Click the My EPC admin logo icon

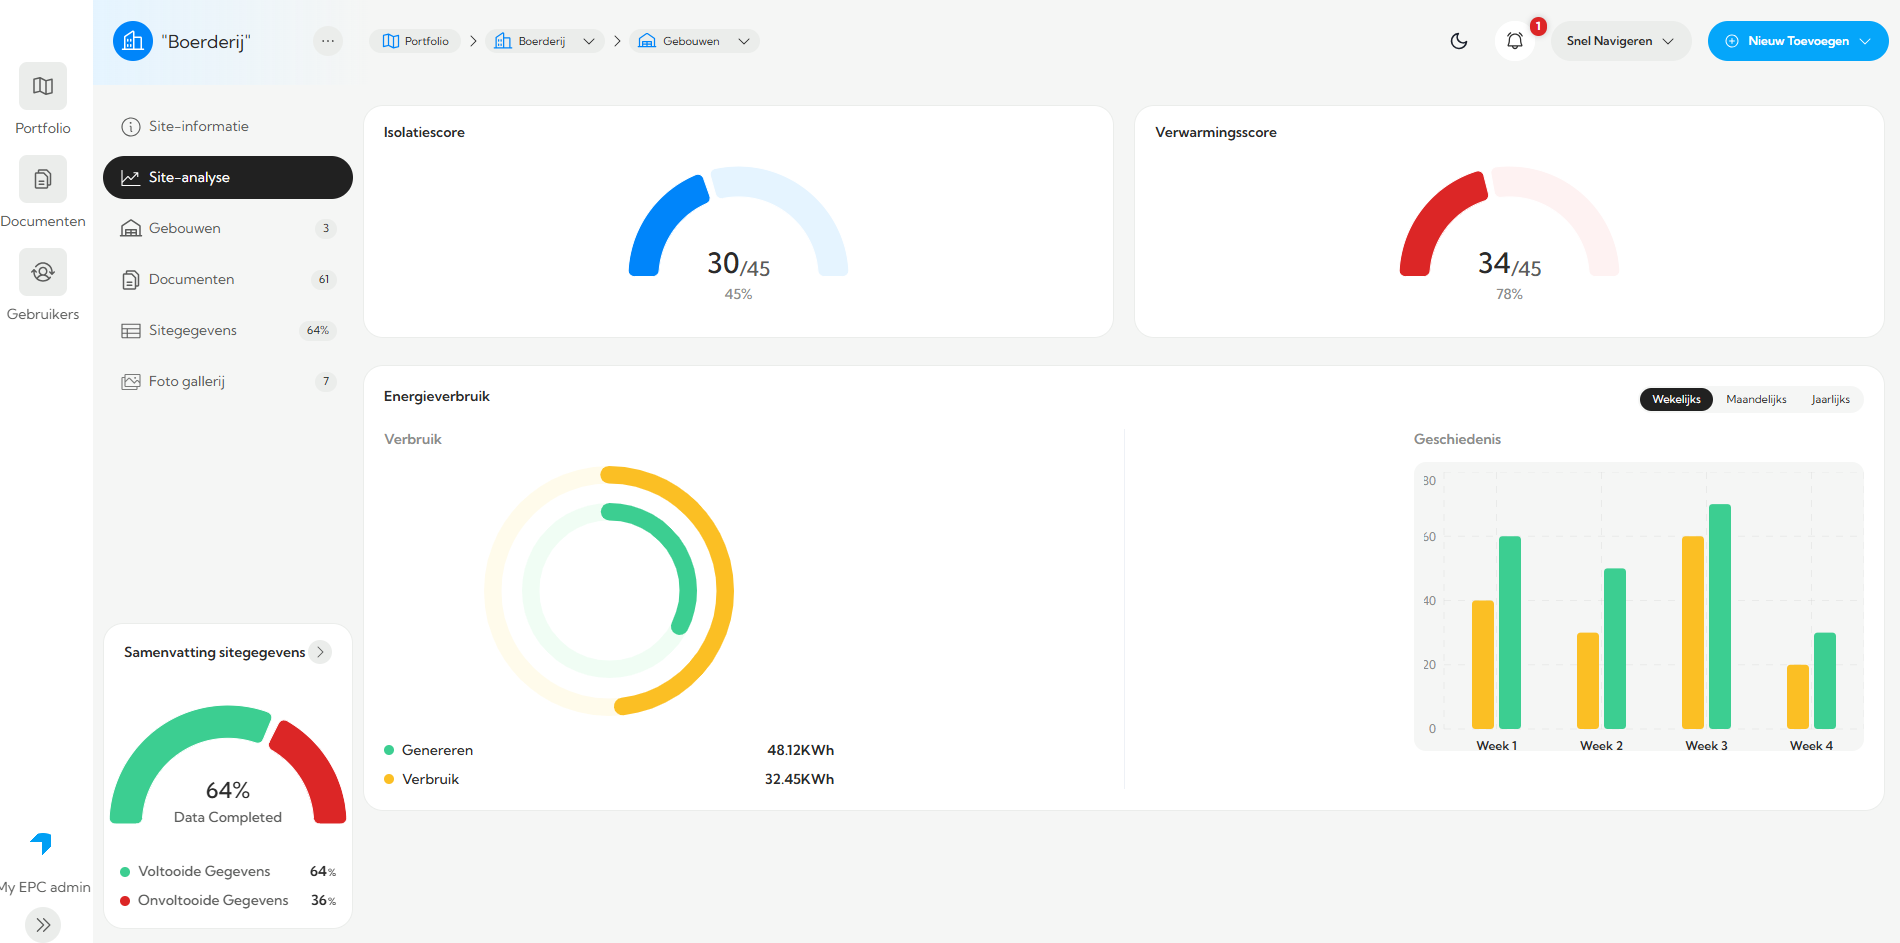(x=42, y=844)
